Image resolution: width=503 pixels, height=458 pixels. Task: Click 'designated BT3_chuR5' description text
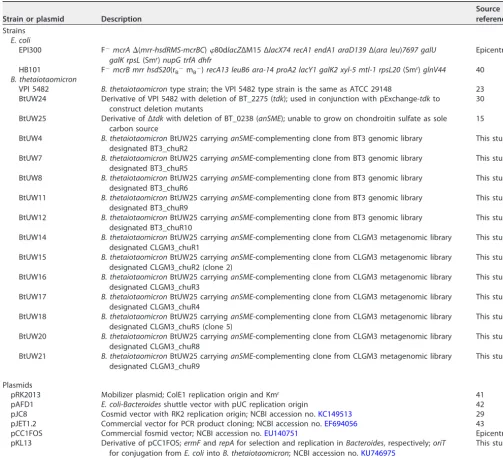coord(148,168)
